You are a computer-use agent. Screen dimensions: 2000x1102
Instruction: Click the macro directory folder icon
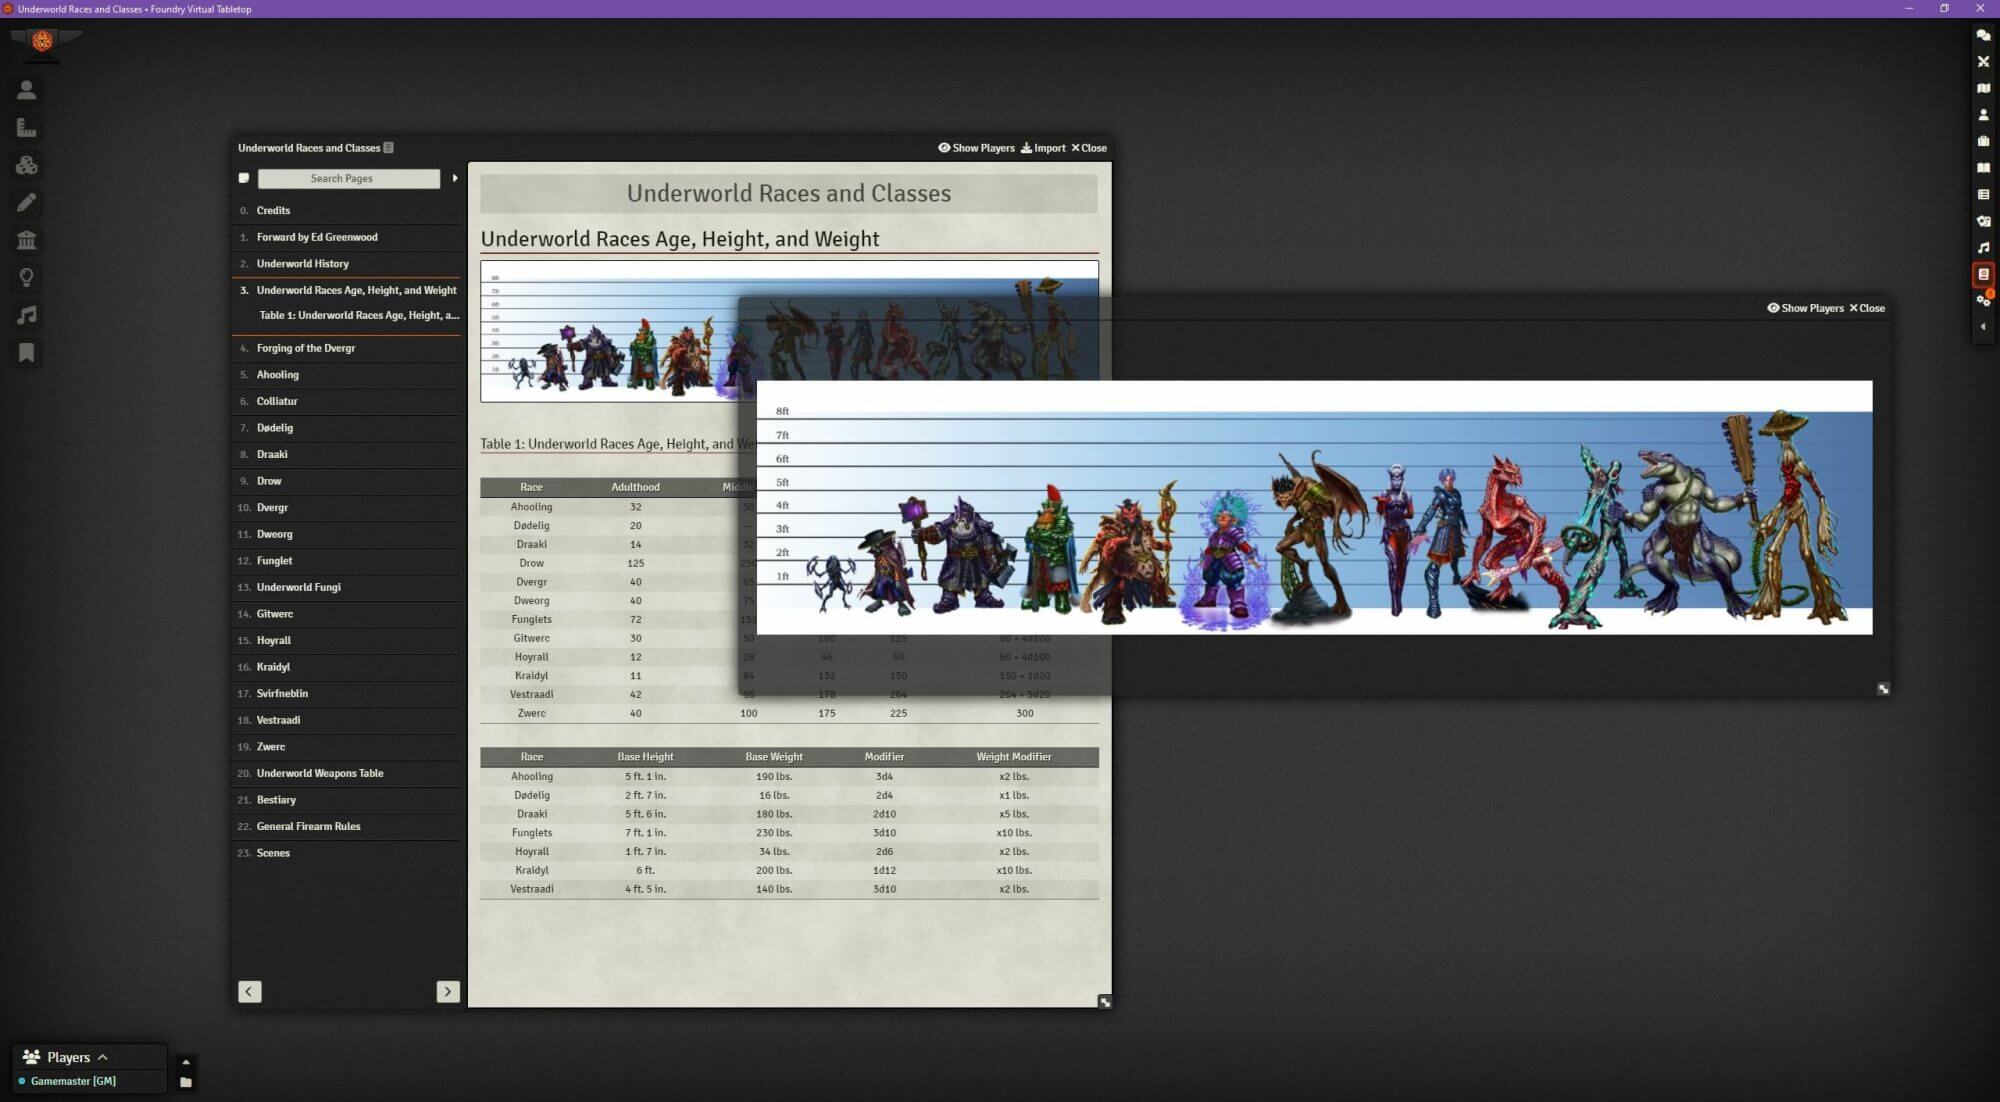[185, 1082]
